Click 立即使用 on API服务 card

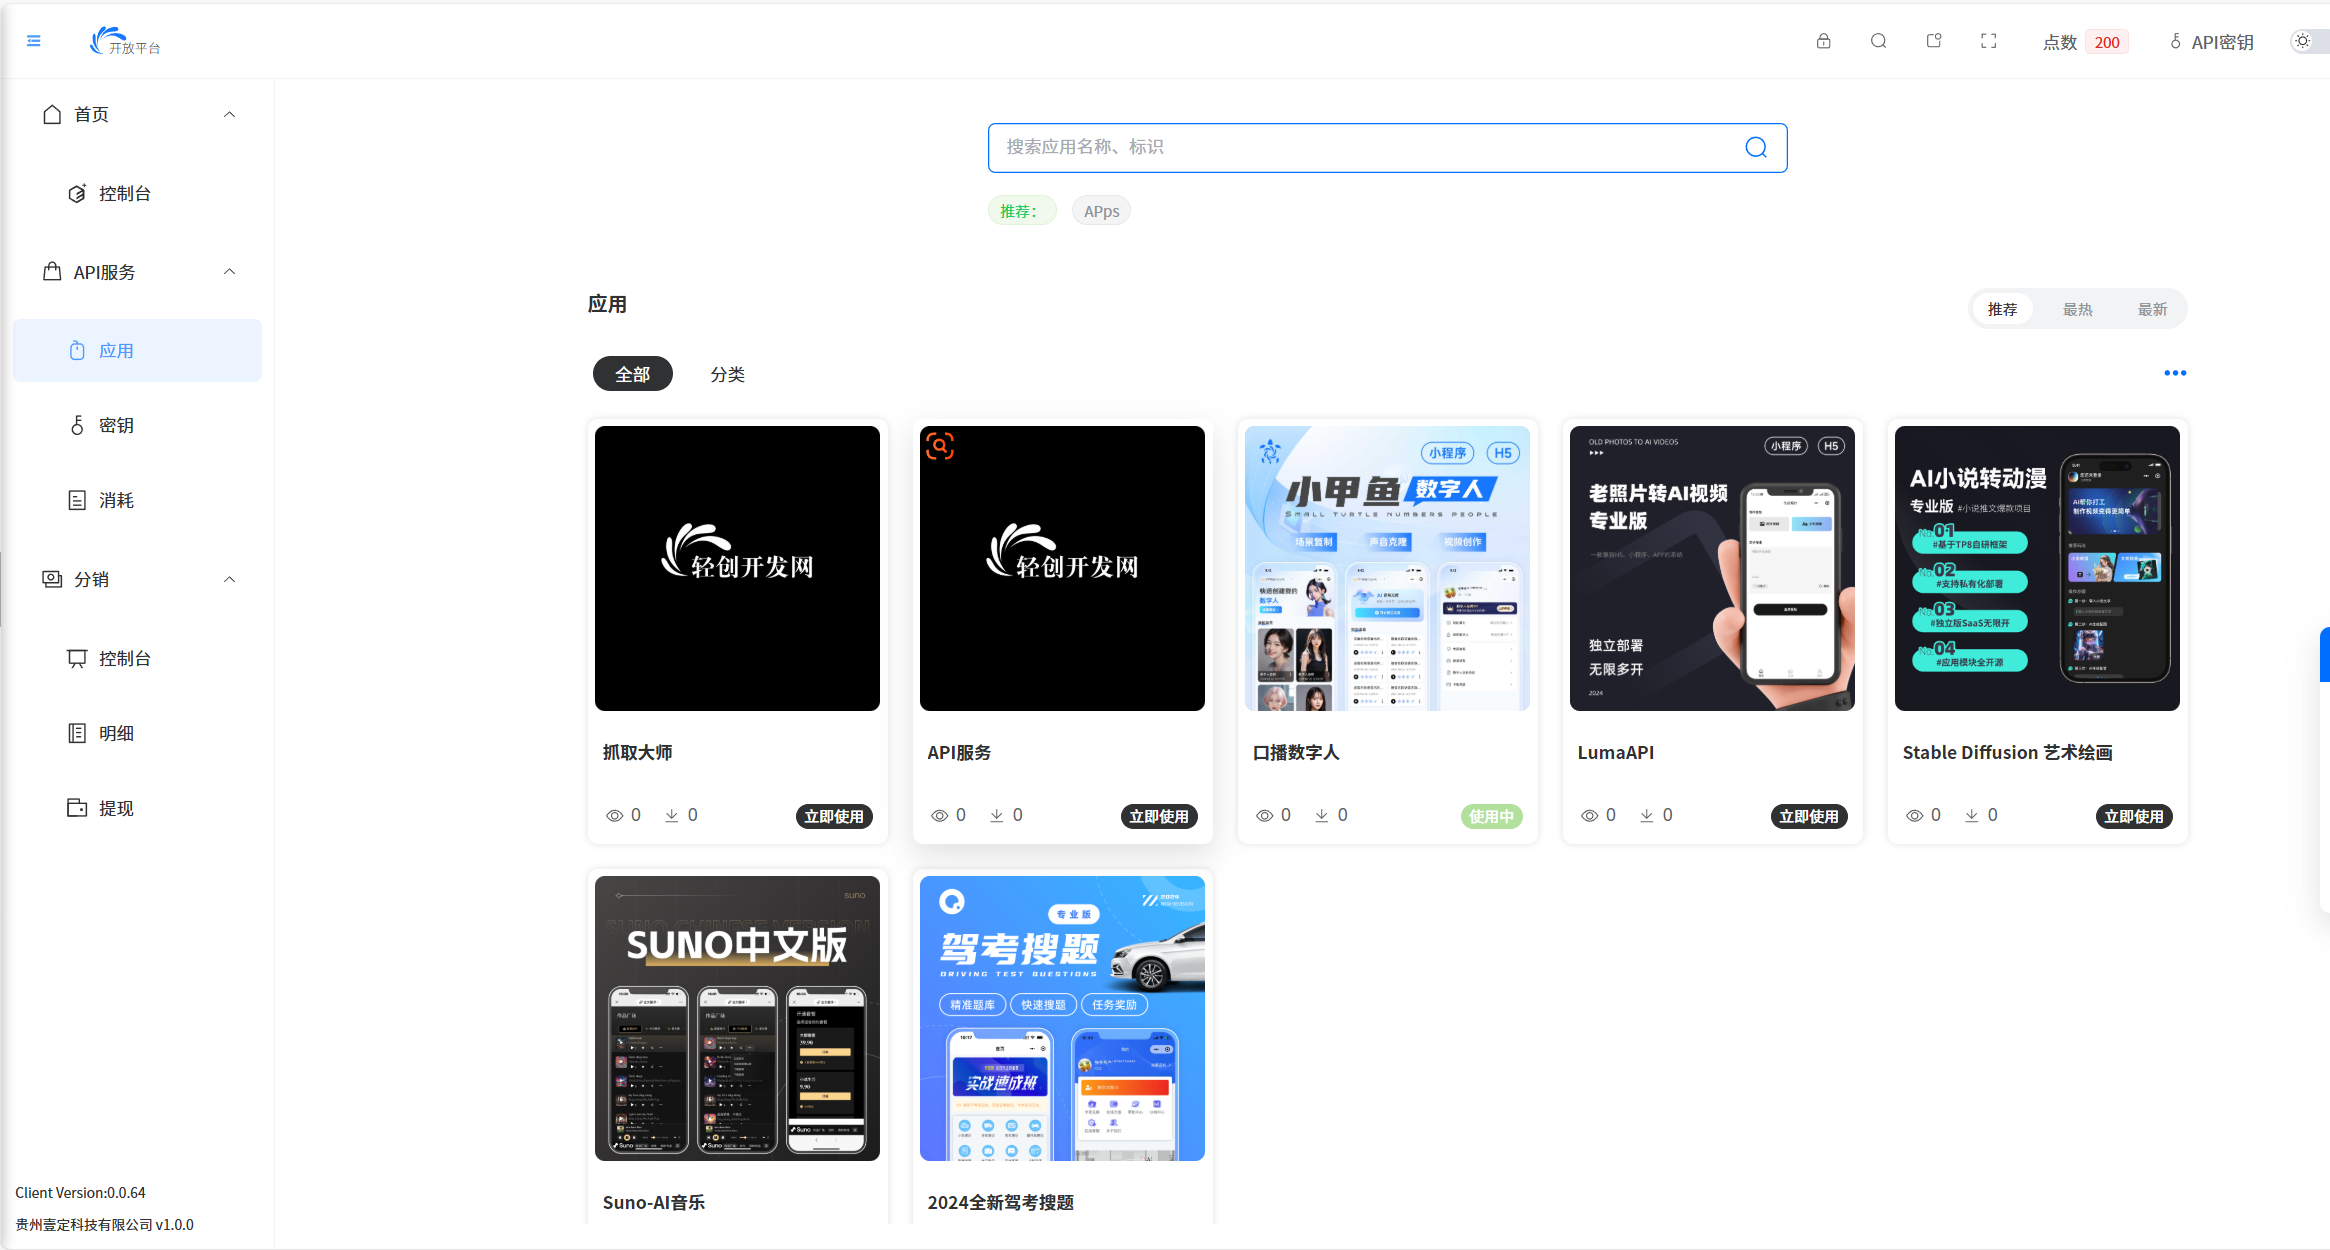pos(1159,816)
